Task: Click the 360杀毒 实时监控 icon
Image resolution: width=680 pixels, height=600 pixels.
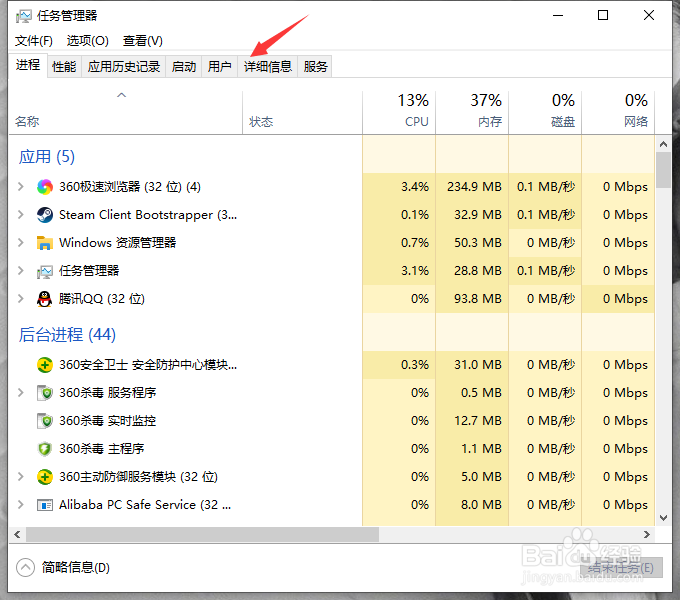Action: click(x=45, y=421)
